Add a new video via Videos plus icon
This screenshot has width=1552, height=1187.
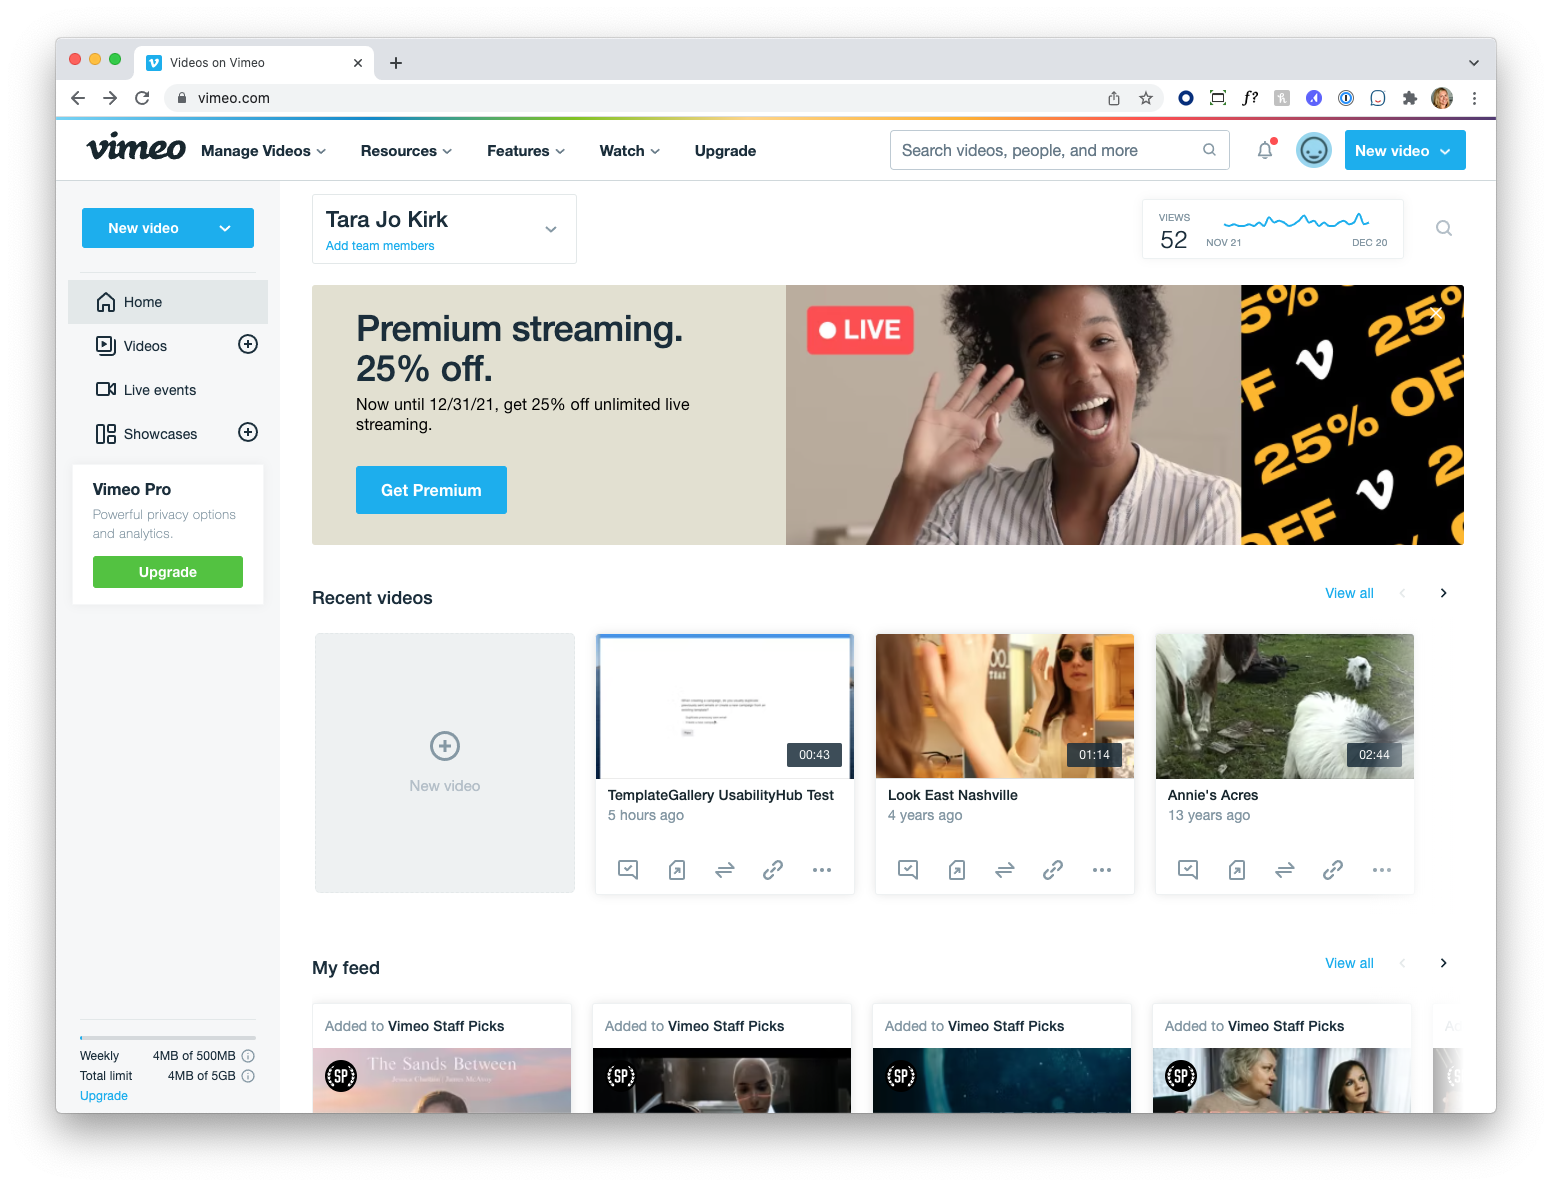click(248, 344)
